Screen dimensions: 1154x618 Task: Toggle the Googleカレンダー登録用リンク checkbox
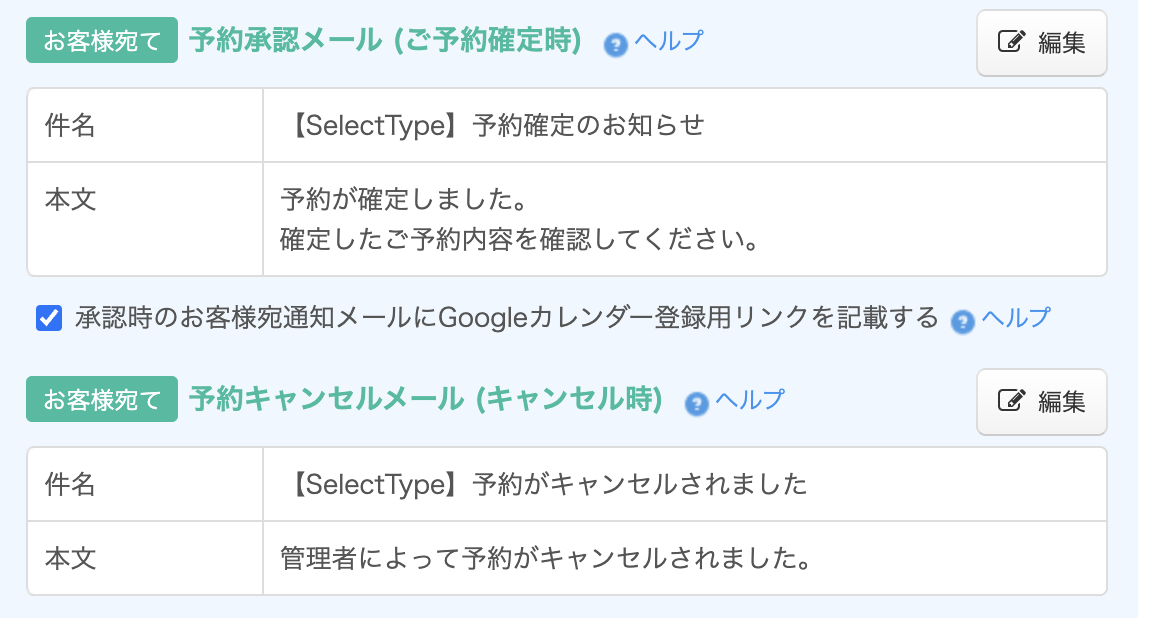click(48, 319)
